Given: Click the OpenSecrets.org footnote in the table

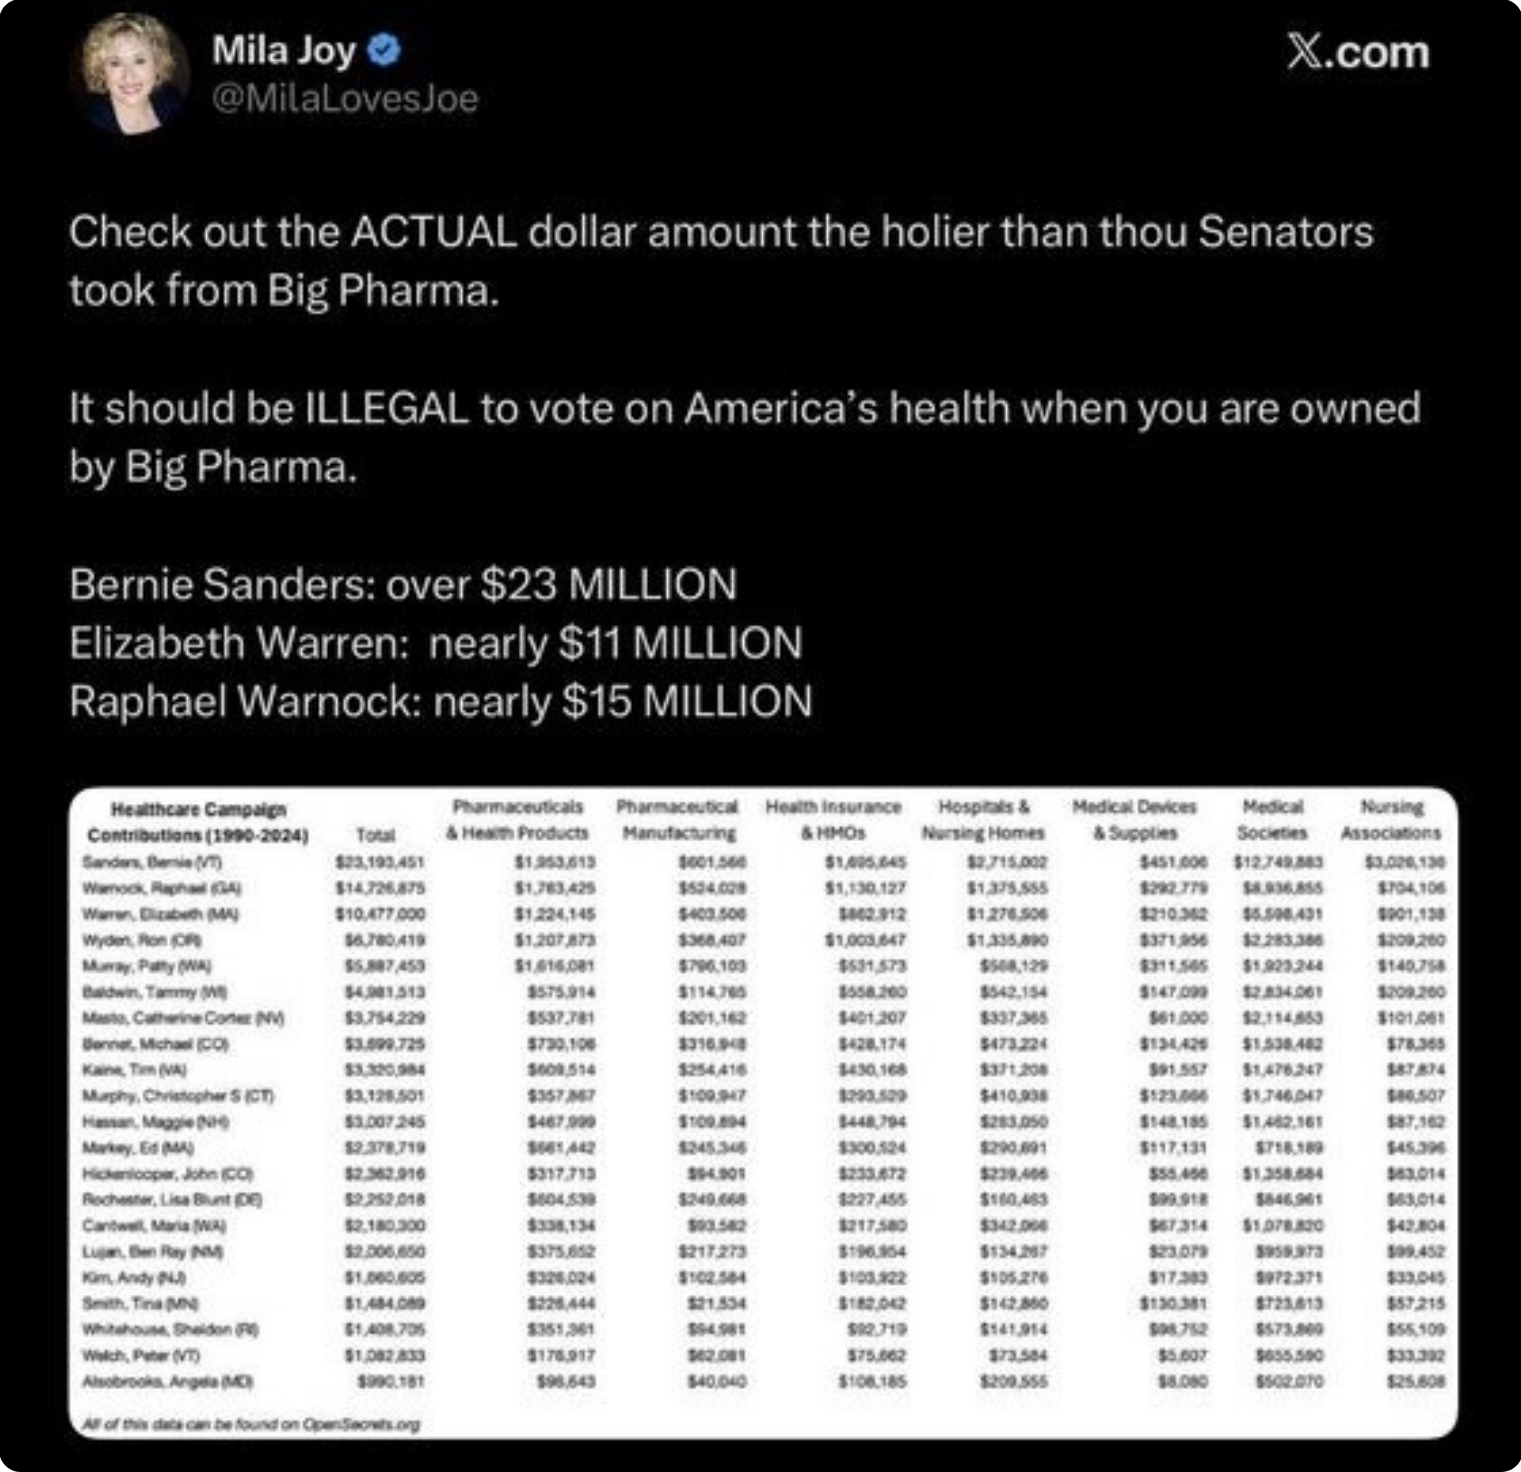Looking at the screenshot, I should pos(252,1424).
